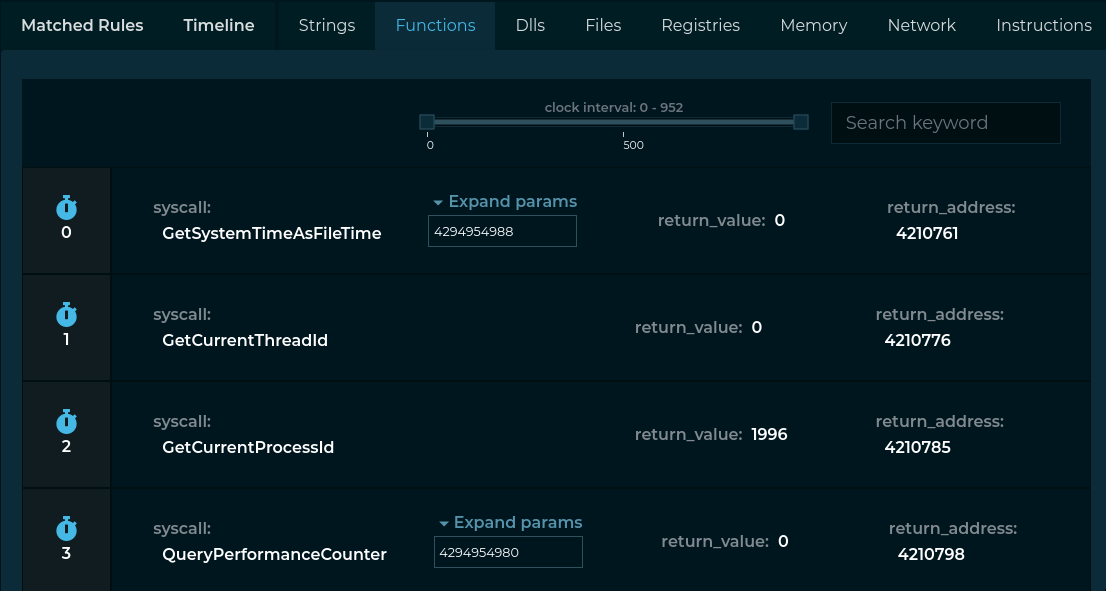
Task: Select the GetCurrentThreadId syscall name
Action: (x=245, y=340)
